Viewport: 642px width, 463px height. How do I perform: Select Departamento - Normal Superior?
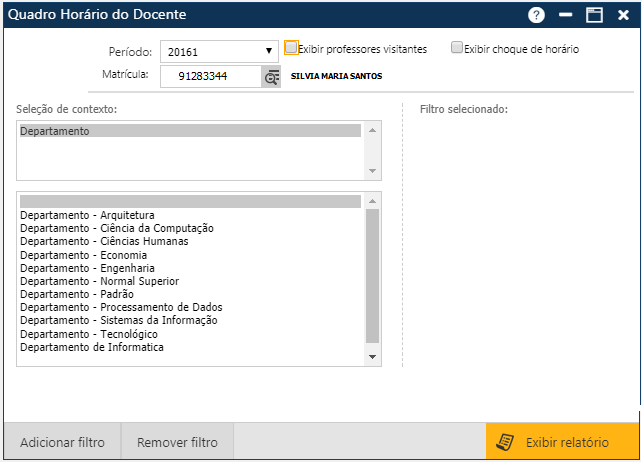pos(190,281)
